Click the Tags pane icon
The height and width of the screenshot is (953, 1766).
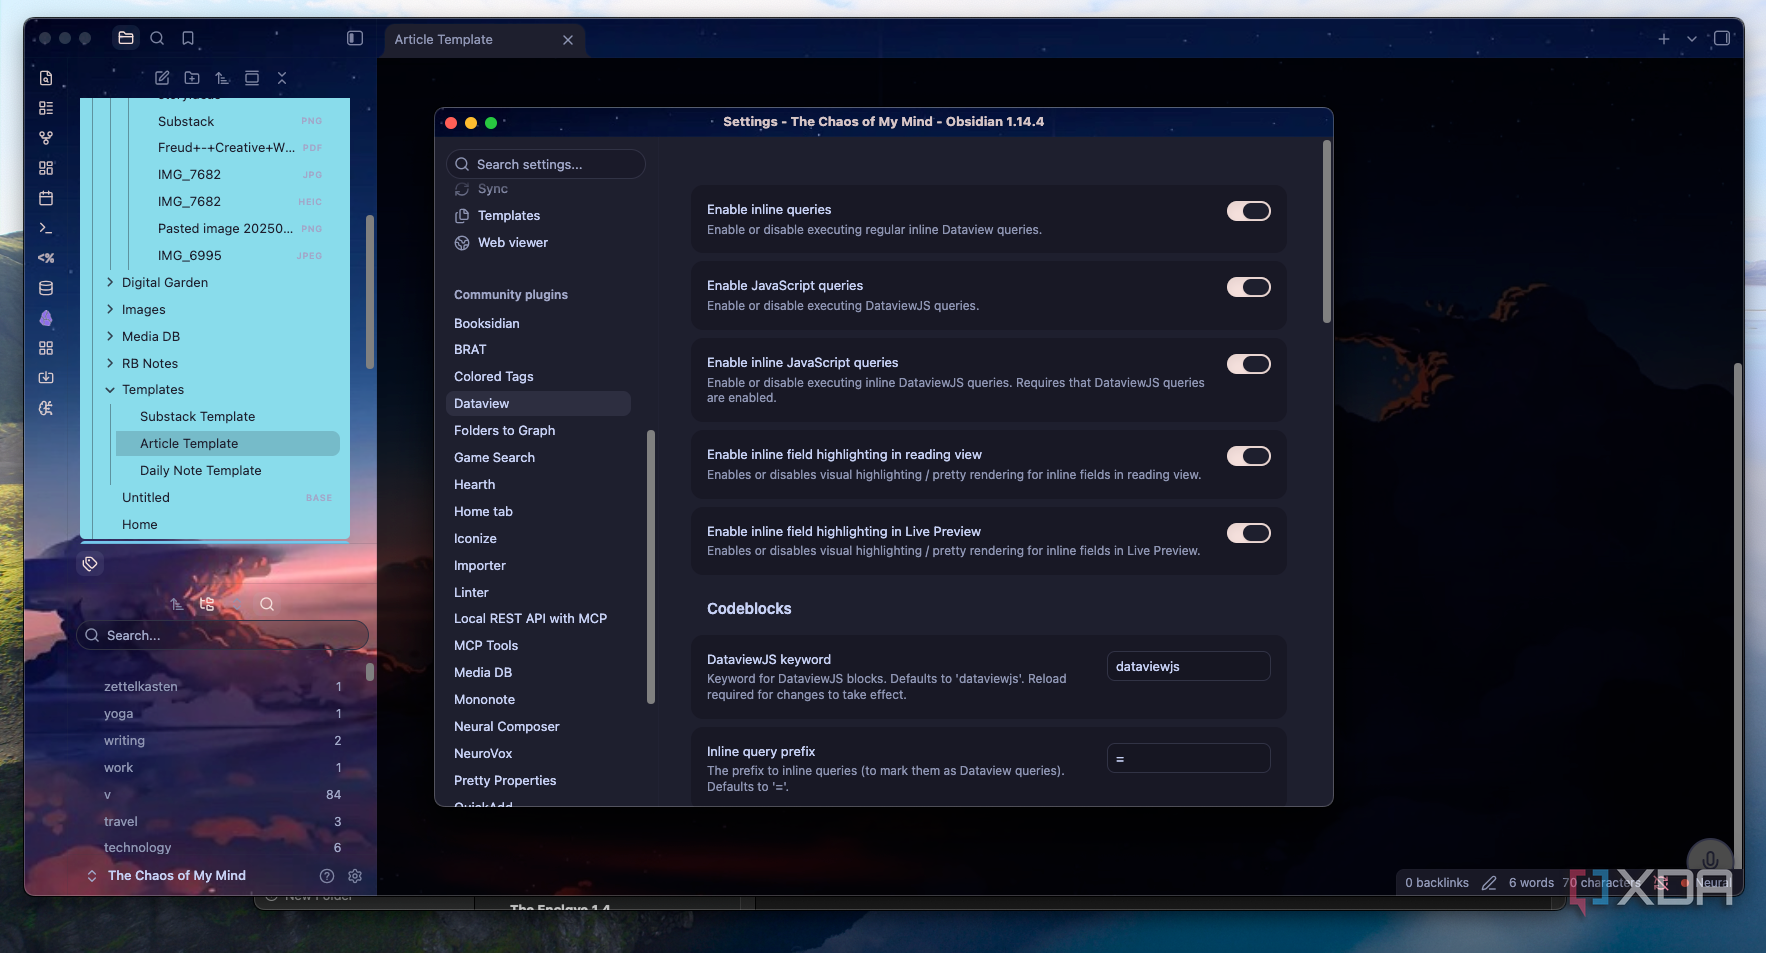coord(90,564)
